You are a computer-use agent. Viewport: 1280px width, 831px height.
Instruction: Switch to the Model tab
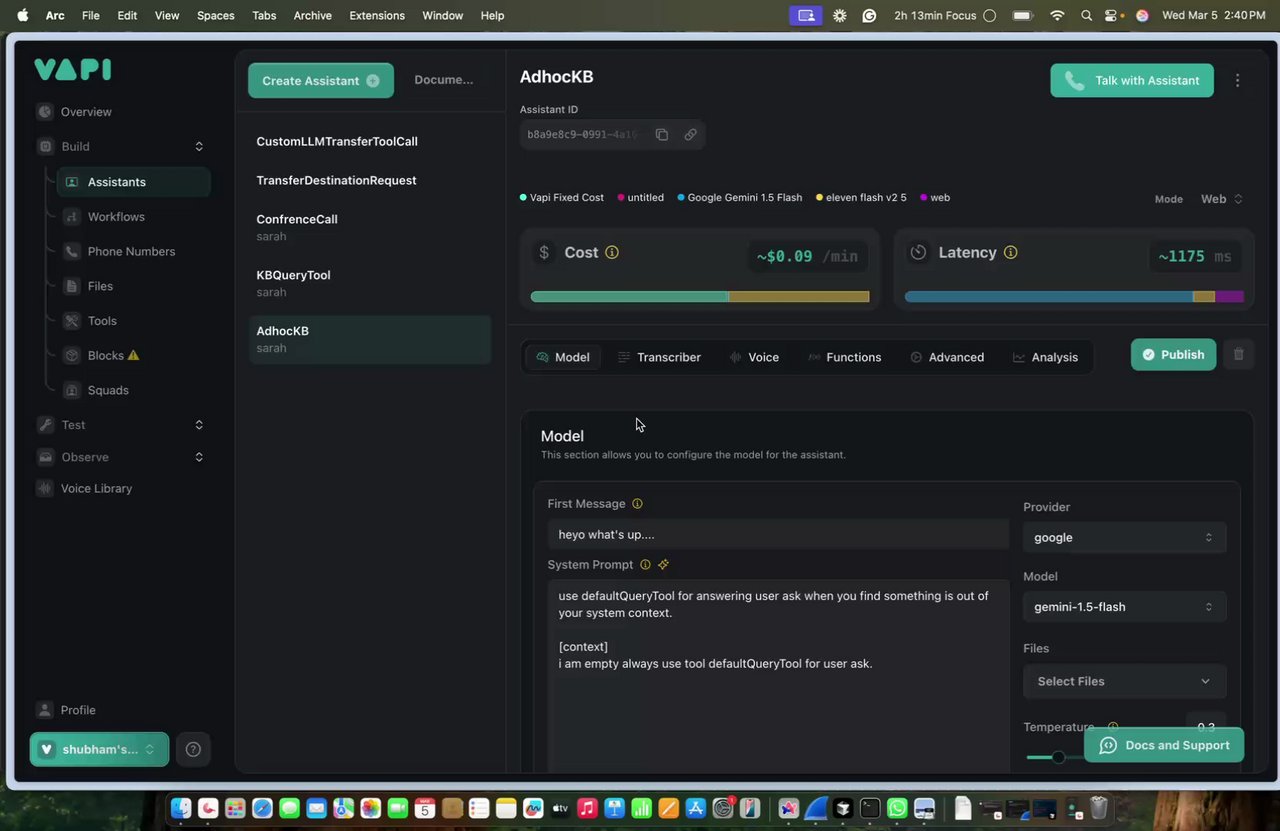tap(563, 357)
